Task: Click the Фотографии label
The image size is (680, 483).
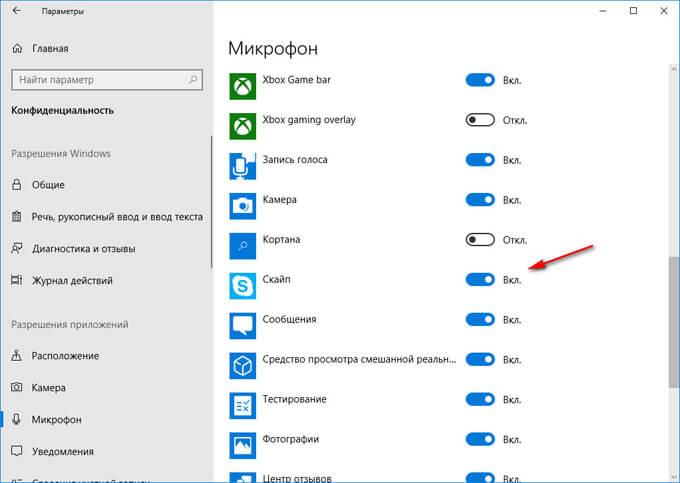Action: tap(291, 439)
